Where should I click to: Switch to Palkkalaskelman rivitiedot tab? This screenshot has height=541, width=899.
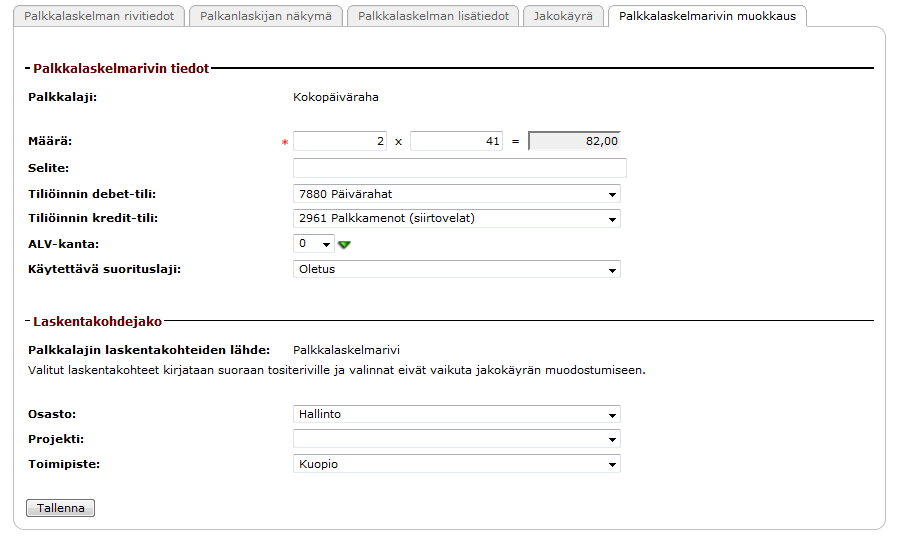click(99, 16)
